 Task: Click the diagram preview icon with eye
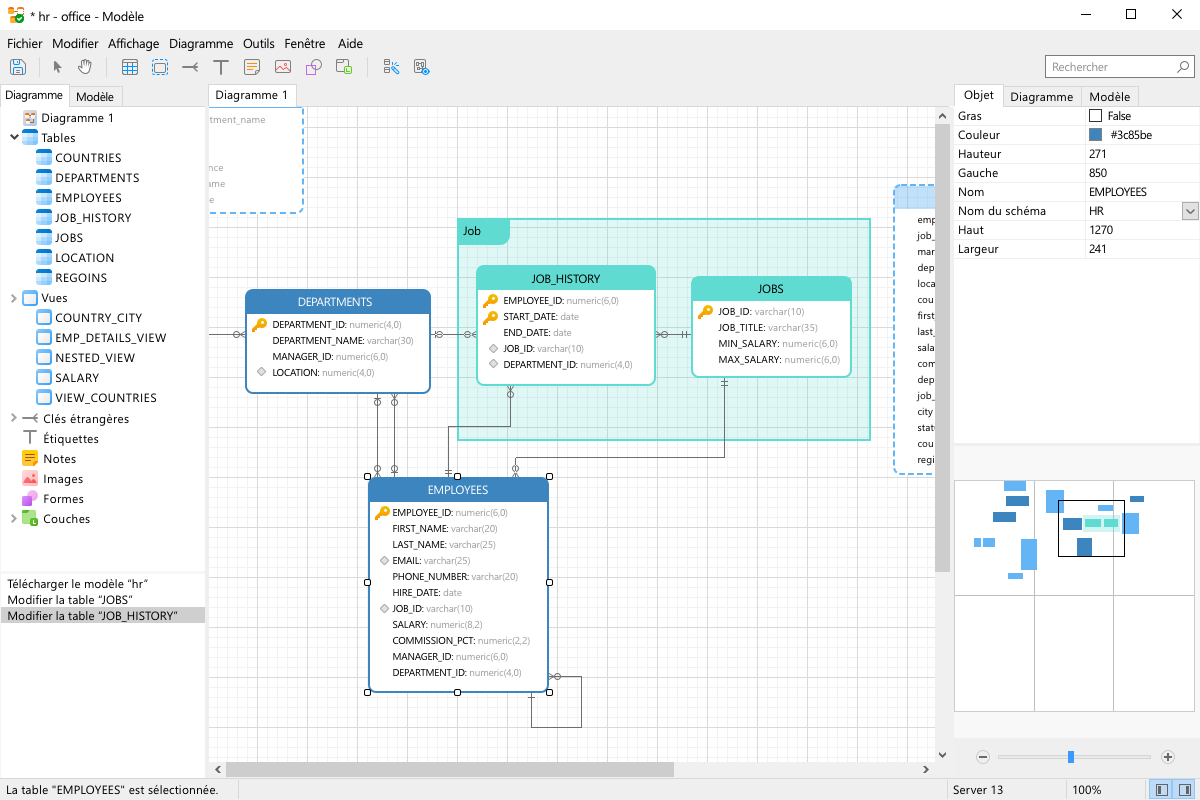422,67
